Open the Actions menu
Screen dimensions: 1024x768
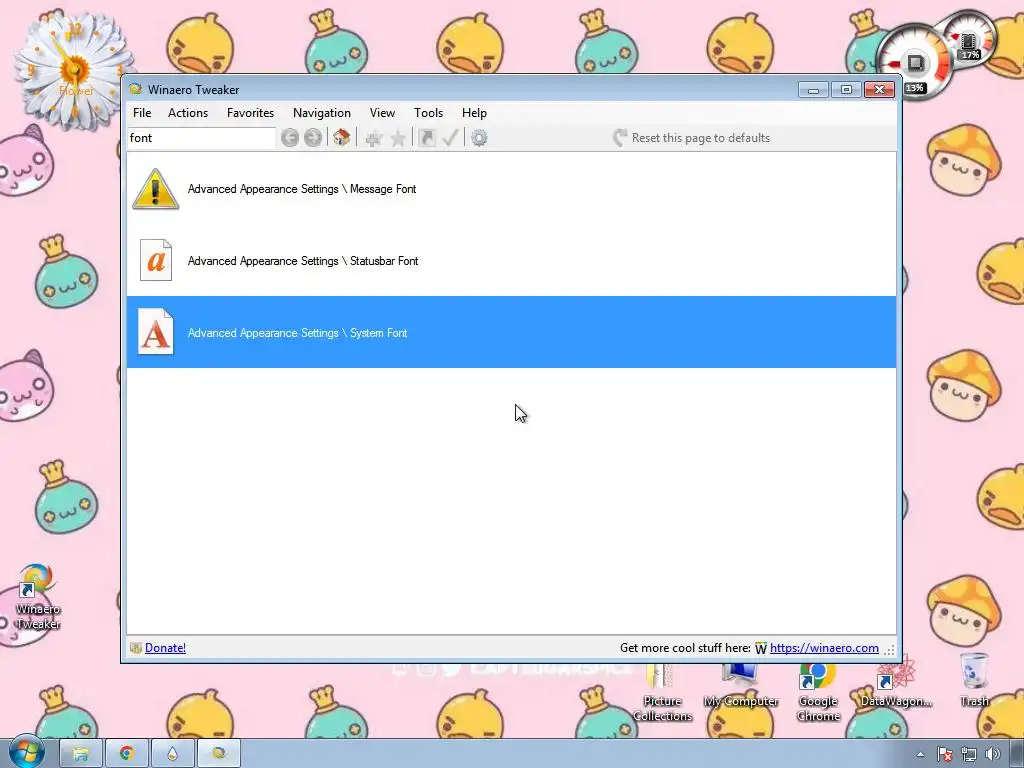(188, 113)
